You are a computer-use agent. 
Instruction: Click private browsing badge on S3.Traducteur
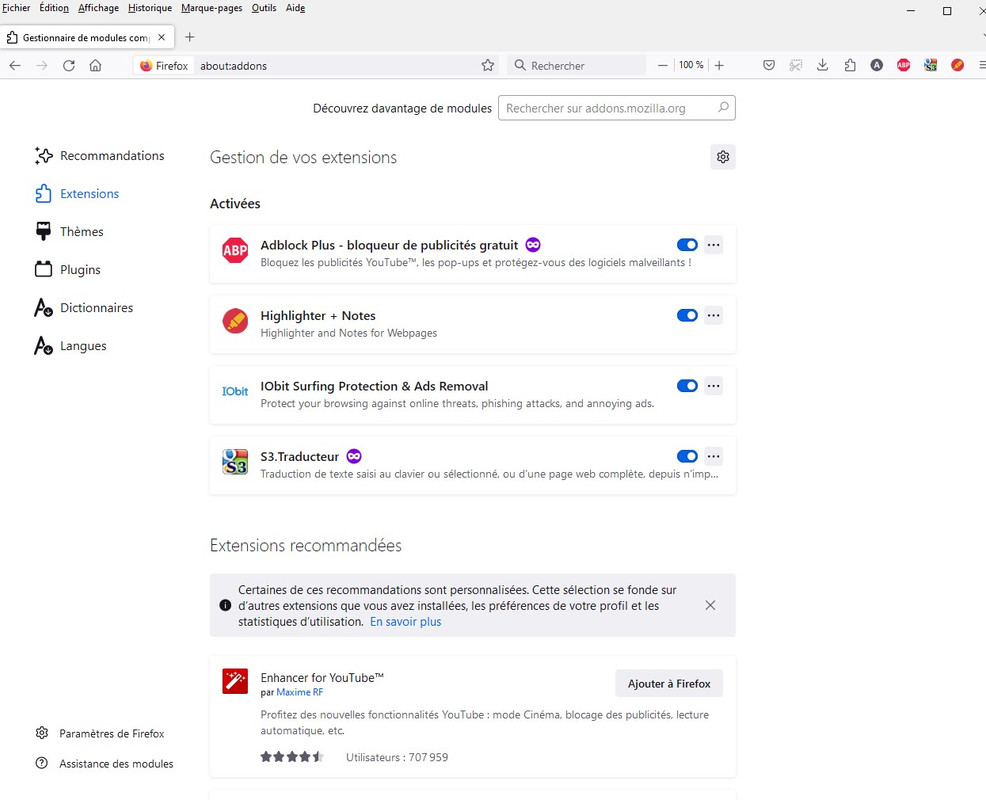pos(354,456)
